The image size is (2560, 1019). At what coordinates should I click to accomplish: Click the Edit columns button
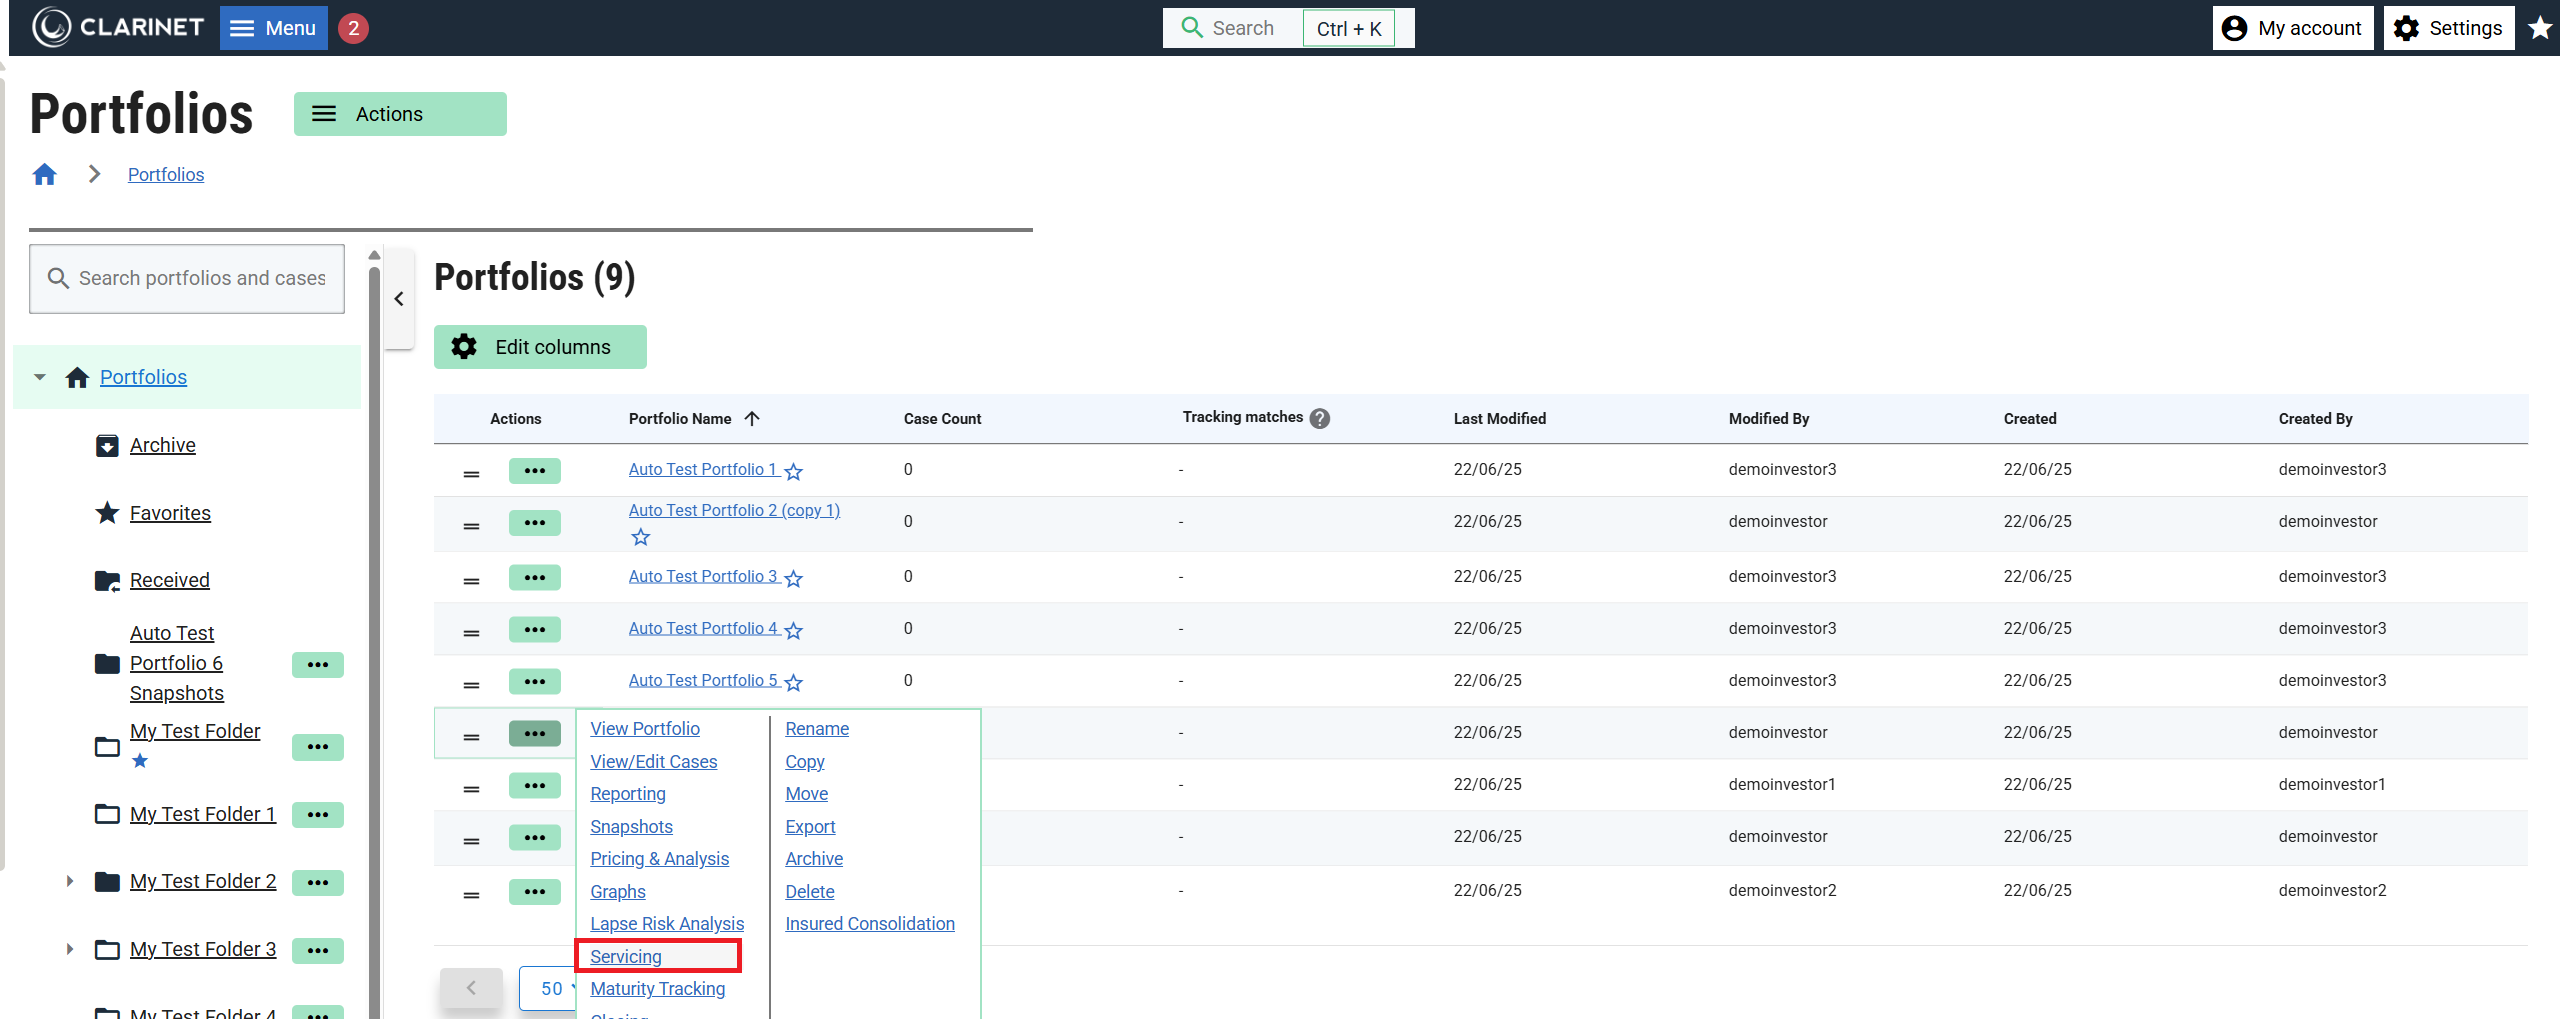point(540,347)
